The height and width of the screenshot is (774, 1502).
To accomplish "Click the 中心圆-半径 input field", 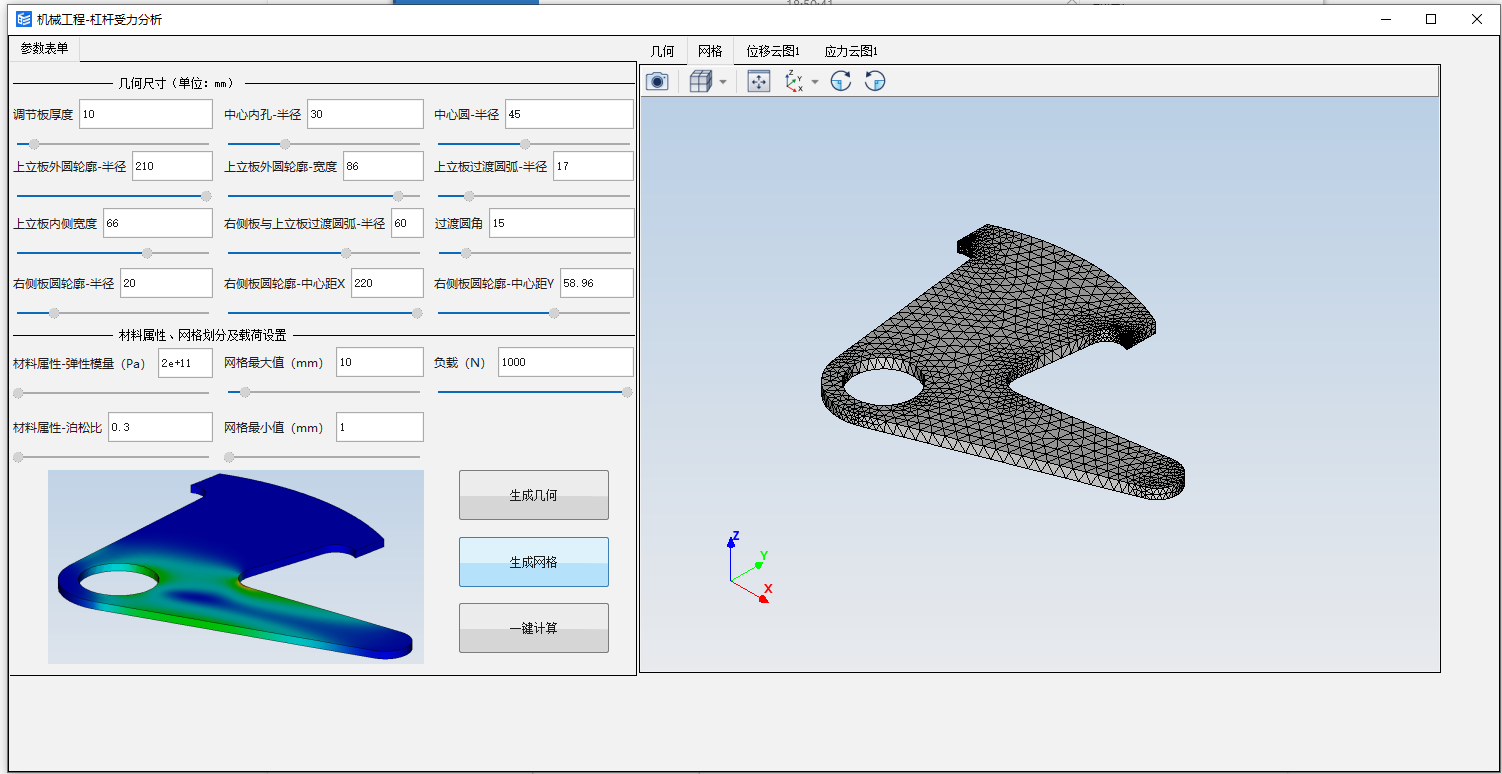I will pyautogui.click(x=569, y=114).
